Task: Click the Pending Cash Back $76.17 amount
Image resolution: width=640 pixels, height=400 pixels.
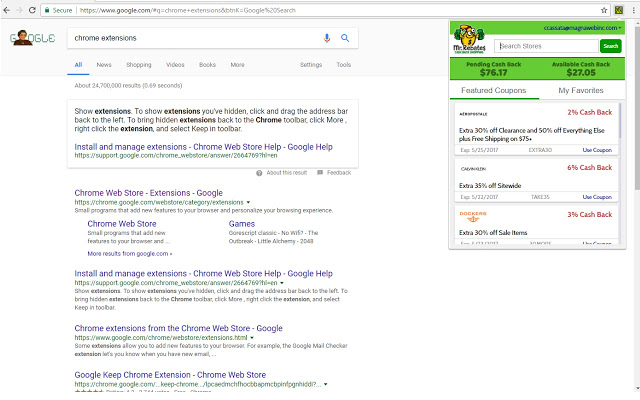Action: pos(493,73)
